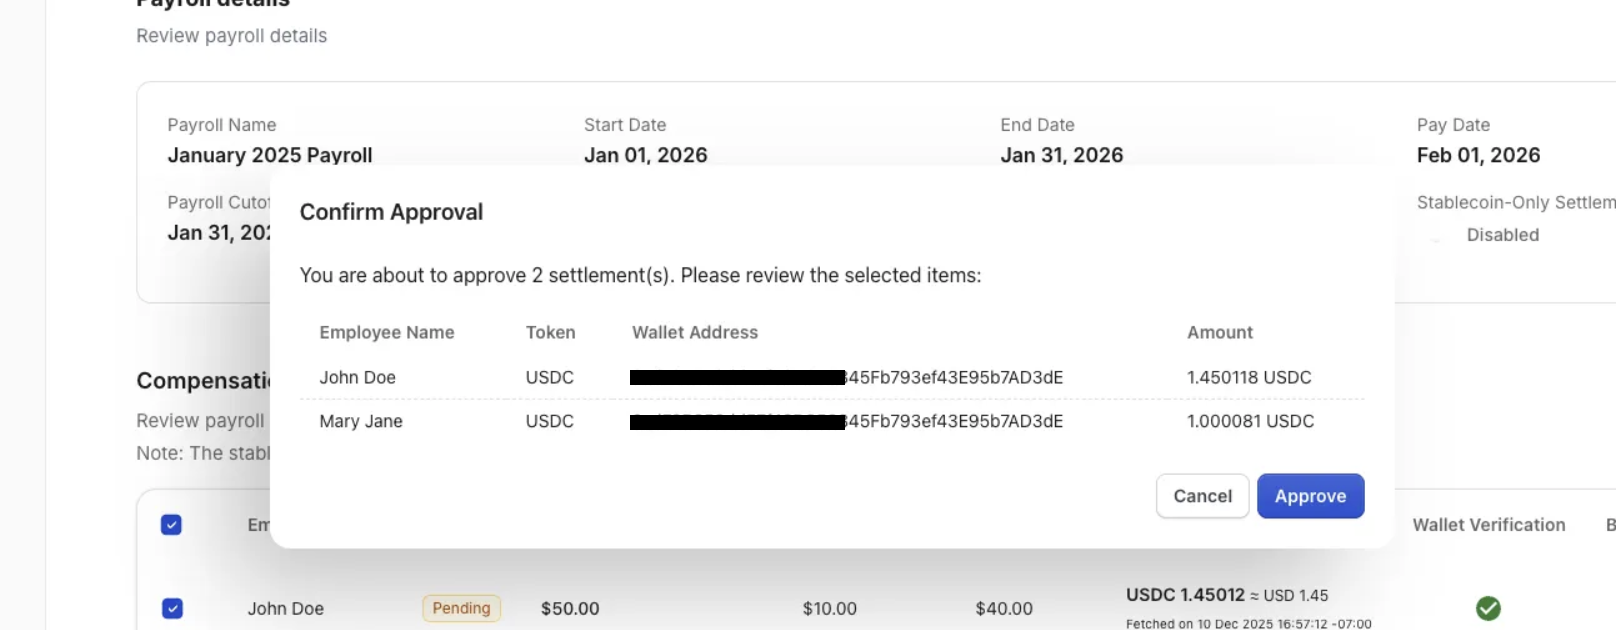This screenshot has width=1616, height=630.
Task: Uncheck the John Doe row checkbox
Action: [172, 608]
